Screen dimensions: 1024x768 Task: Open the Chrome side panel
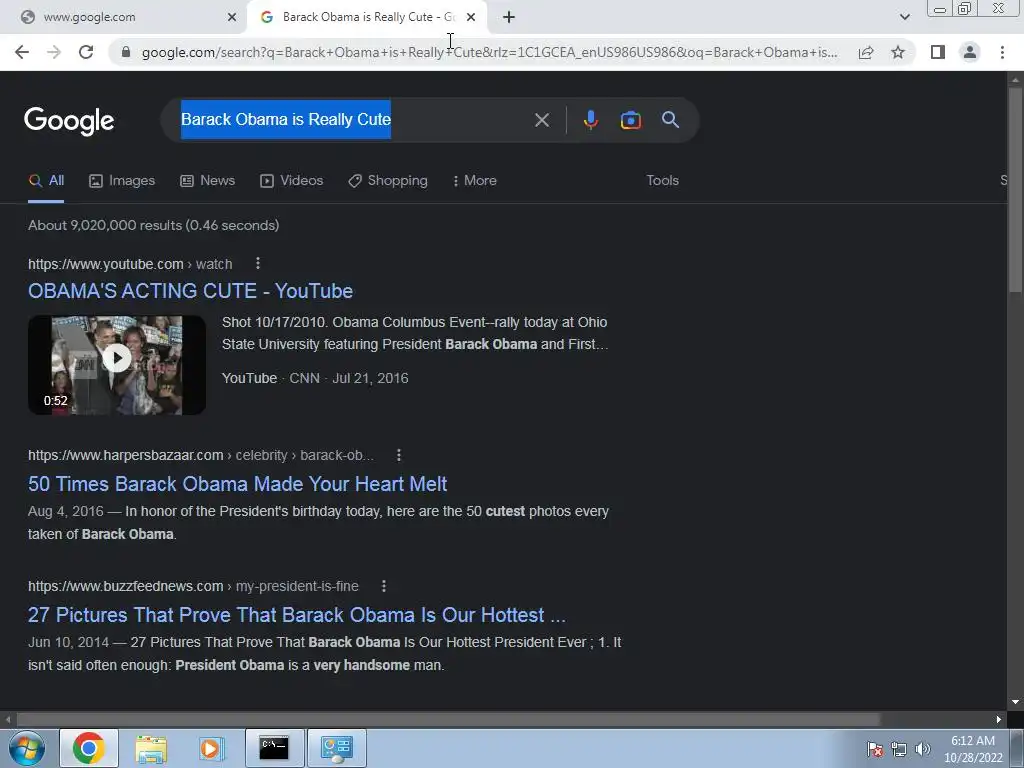pyautogui.click(x=938, y=52)
